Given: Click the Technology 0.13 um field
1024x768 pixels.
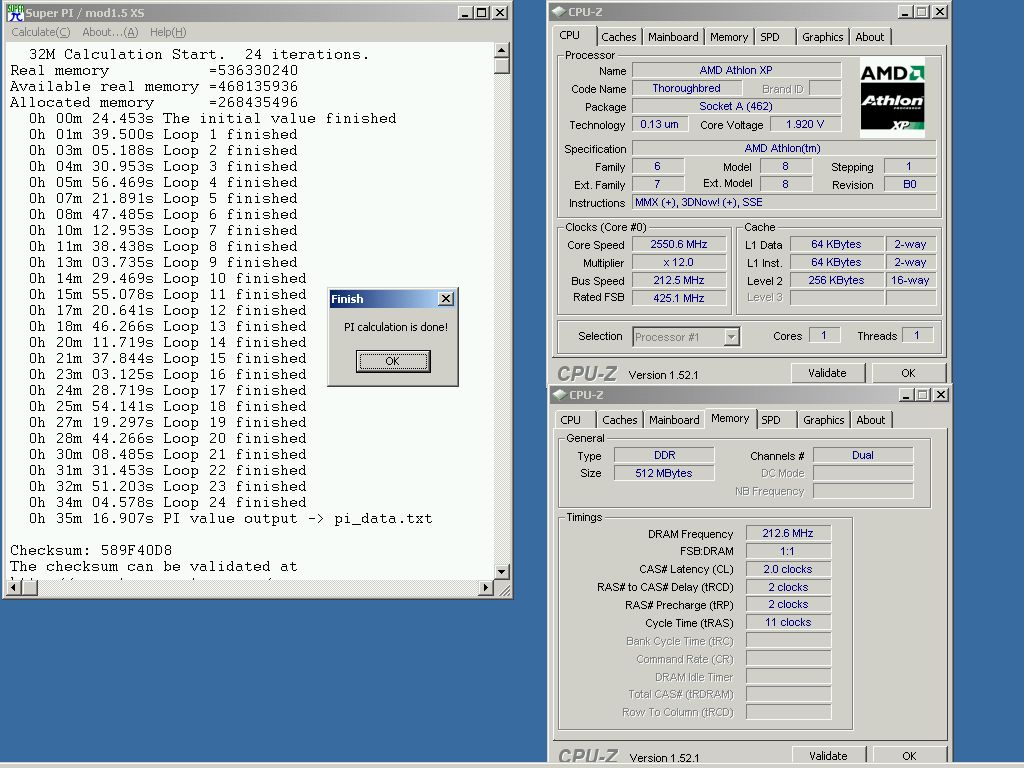Looking at the screenshot, I should click(660, 124).
